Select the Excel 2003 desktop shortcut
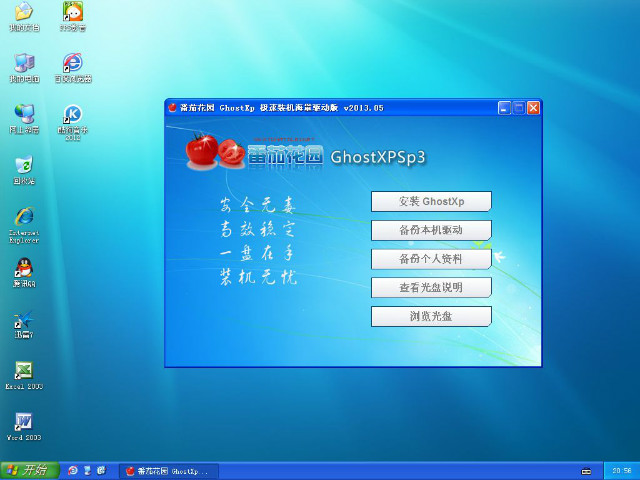The width and height of the screenshot is (640, 480). pos(24,376)
